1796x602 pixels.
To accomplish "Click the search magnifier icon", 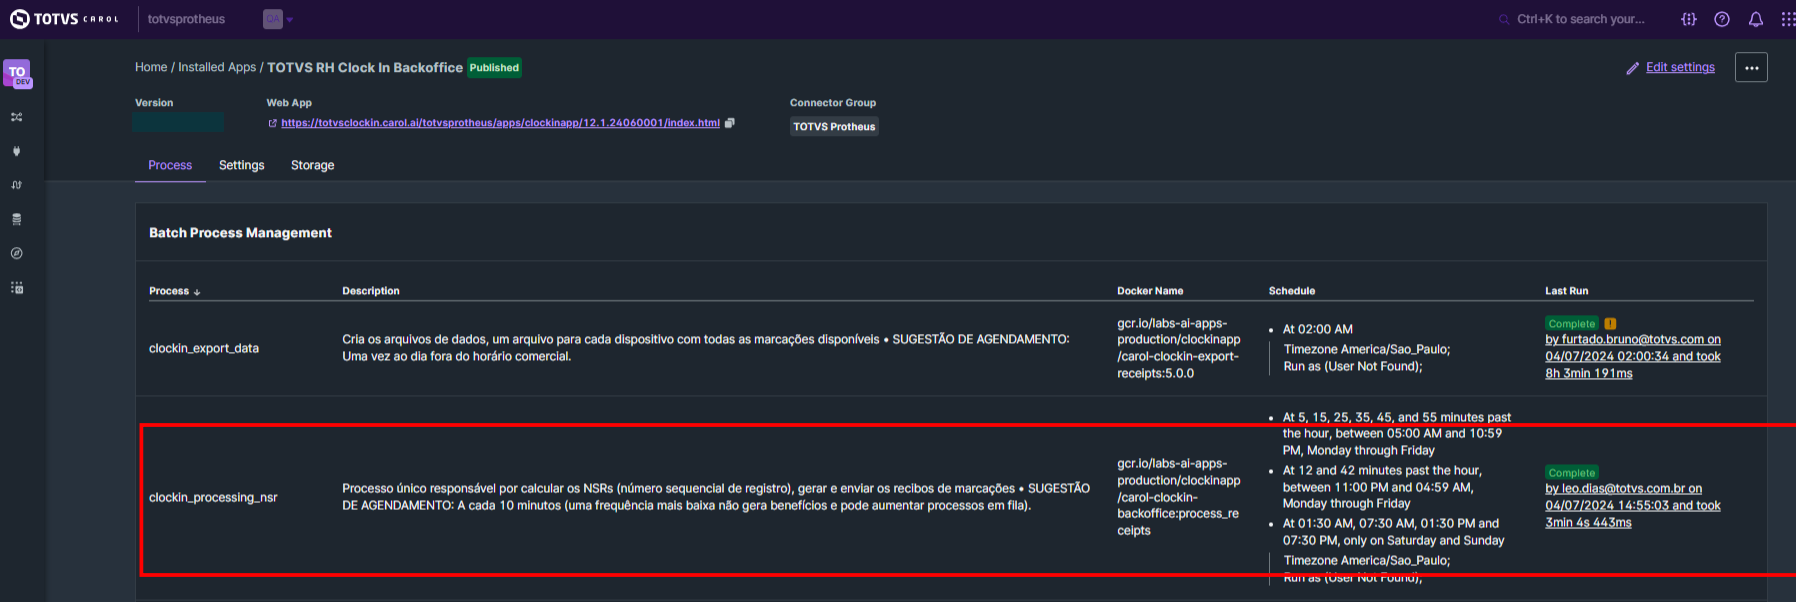I will (1503, 19).
